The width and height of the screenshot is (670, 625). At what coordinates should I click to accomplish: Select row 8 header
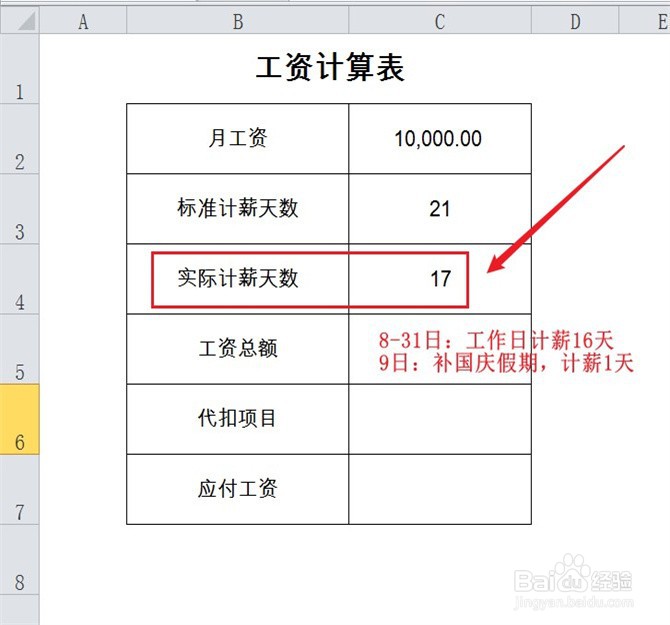(x=20, y=560)
